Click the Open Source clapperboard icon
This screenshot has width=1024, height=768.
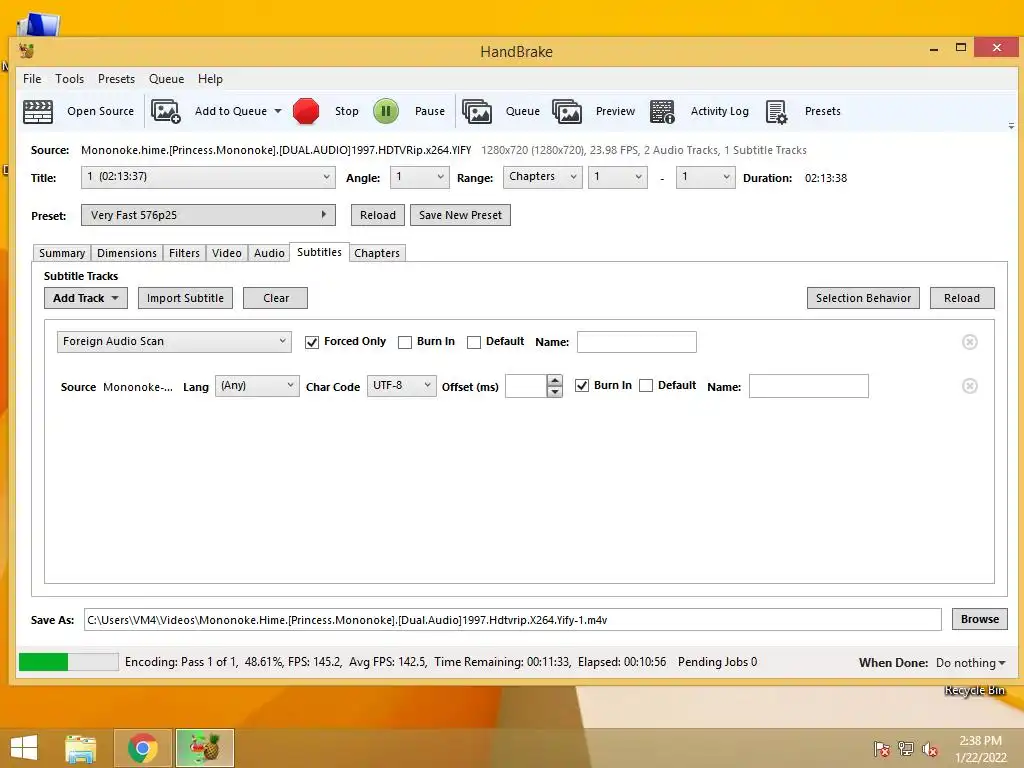pyautogui.click(x=38, y=111)
